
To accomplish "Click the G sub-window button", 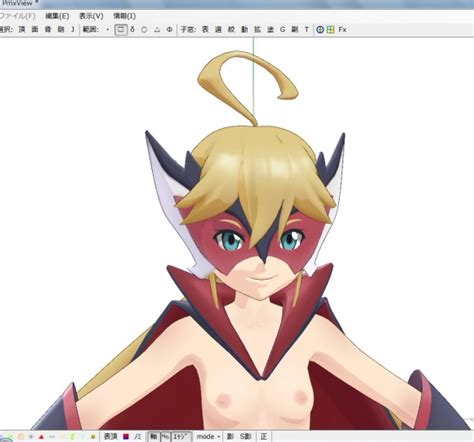I will click(282, 30).
